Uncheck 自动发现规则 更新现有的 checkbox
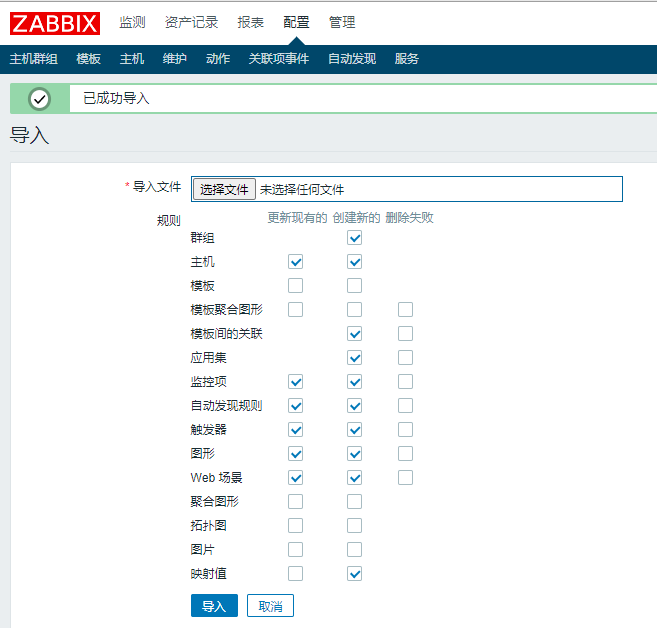 tap(295, 406)
